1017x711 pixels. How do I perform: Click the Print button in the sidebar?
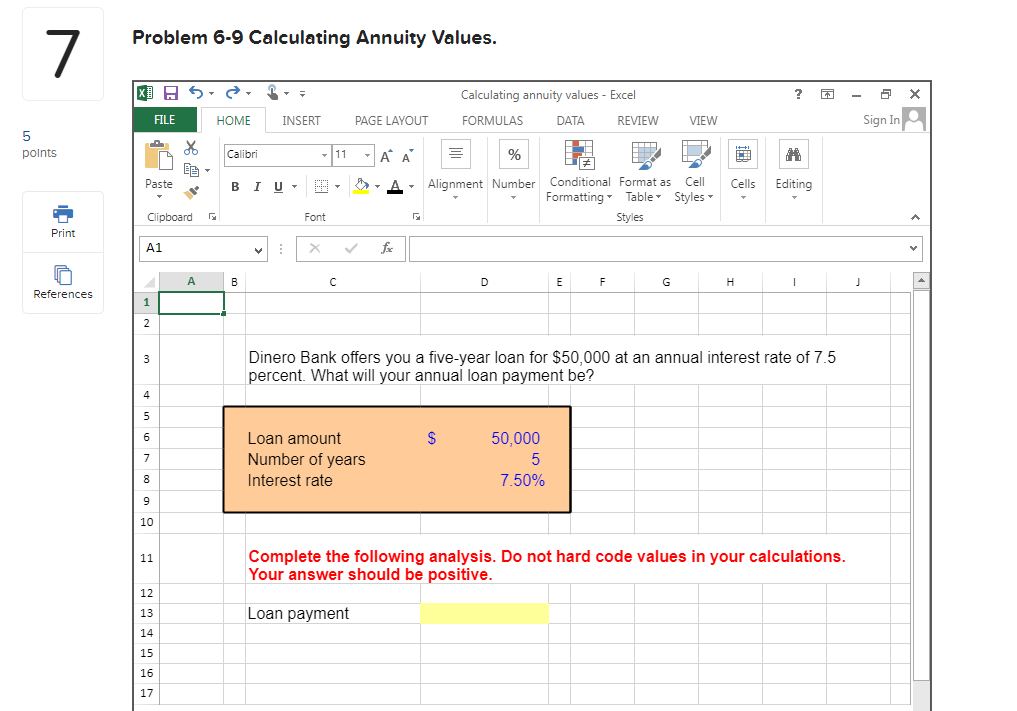coord(62,220)
